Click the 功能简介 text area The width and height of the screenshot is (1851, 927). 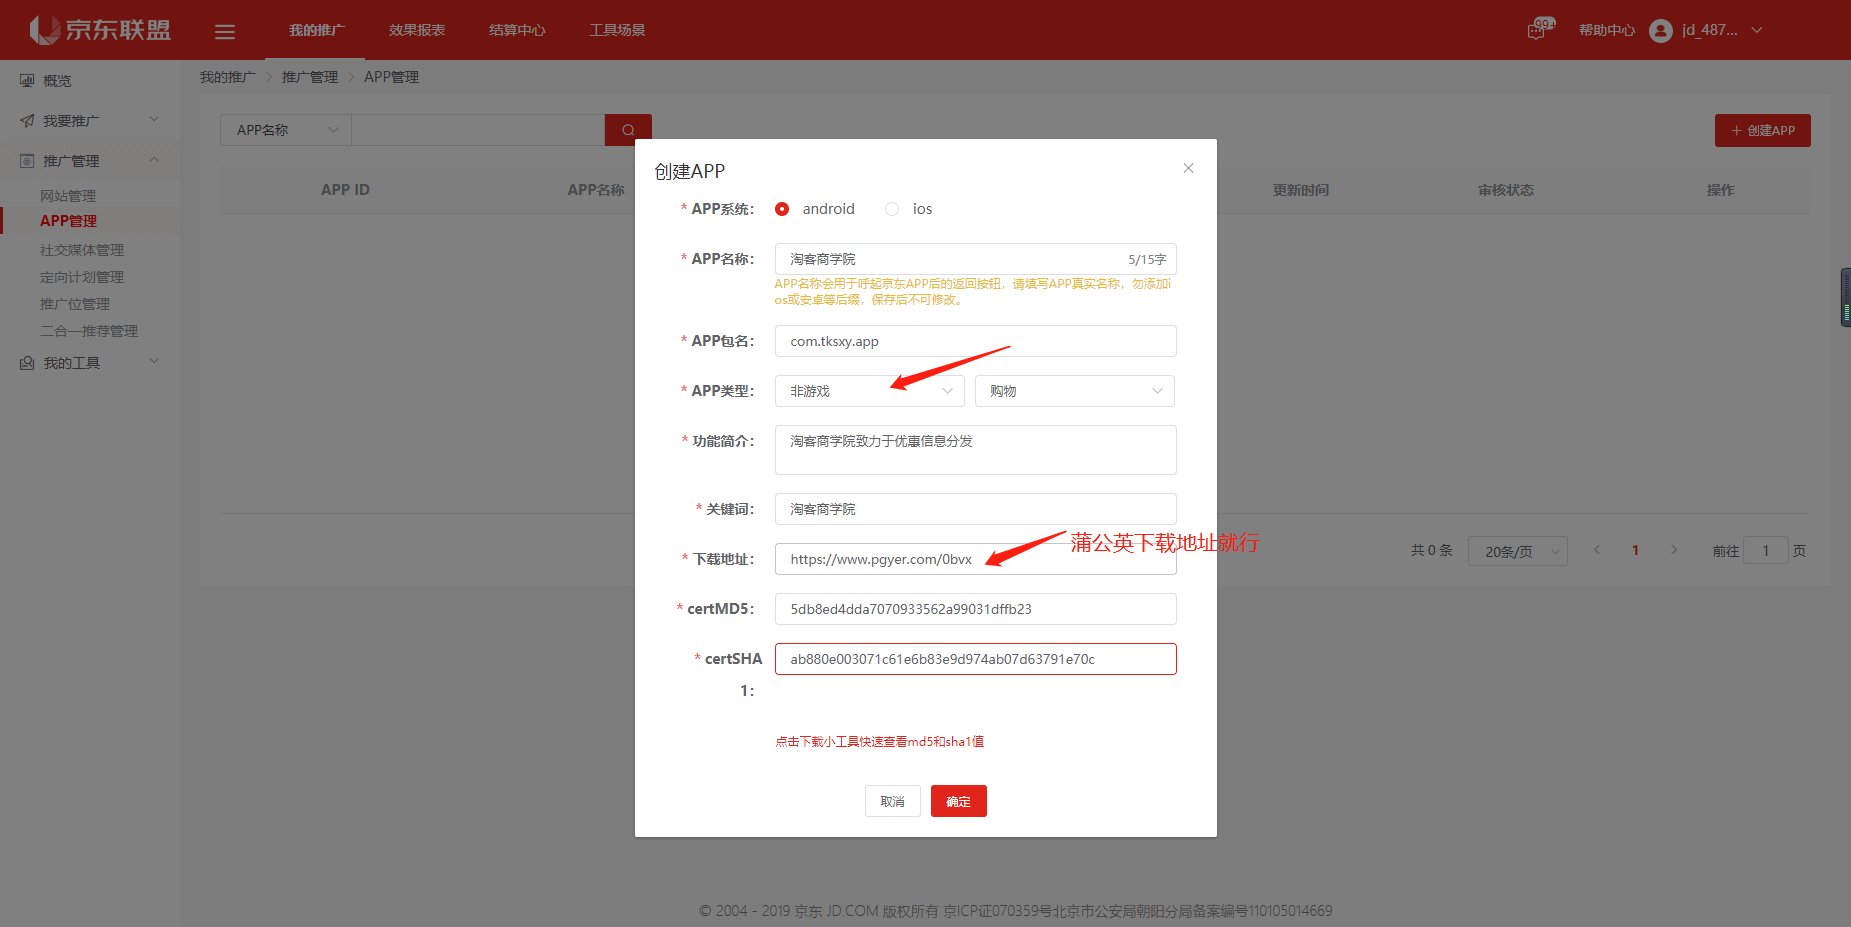975,450
